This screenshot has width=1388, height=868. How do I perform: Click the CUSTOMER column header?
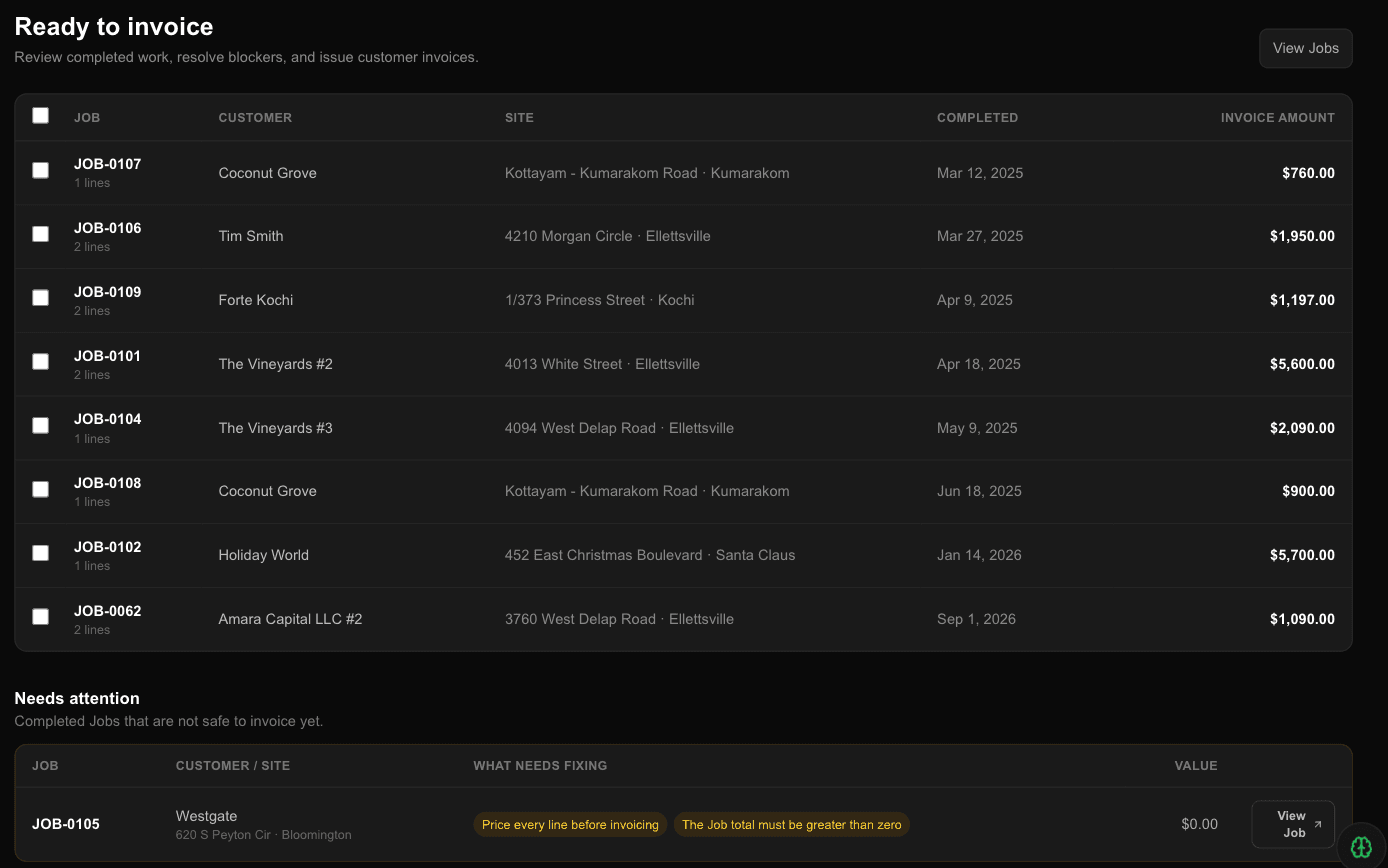click(255, 118)
